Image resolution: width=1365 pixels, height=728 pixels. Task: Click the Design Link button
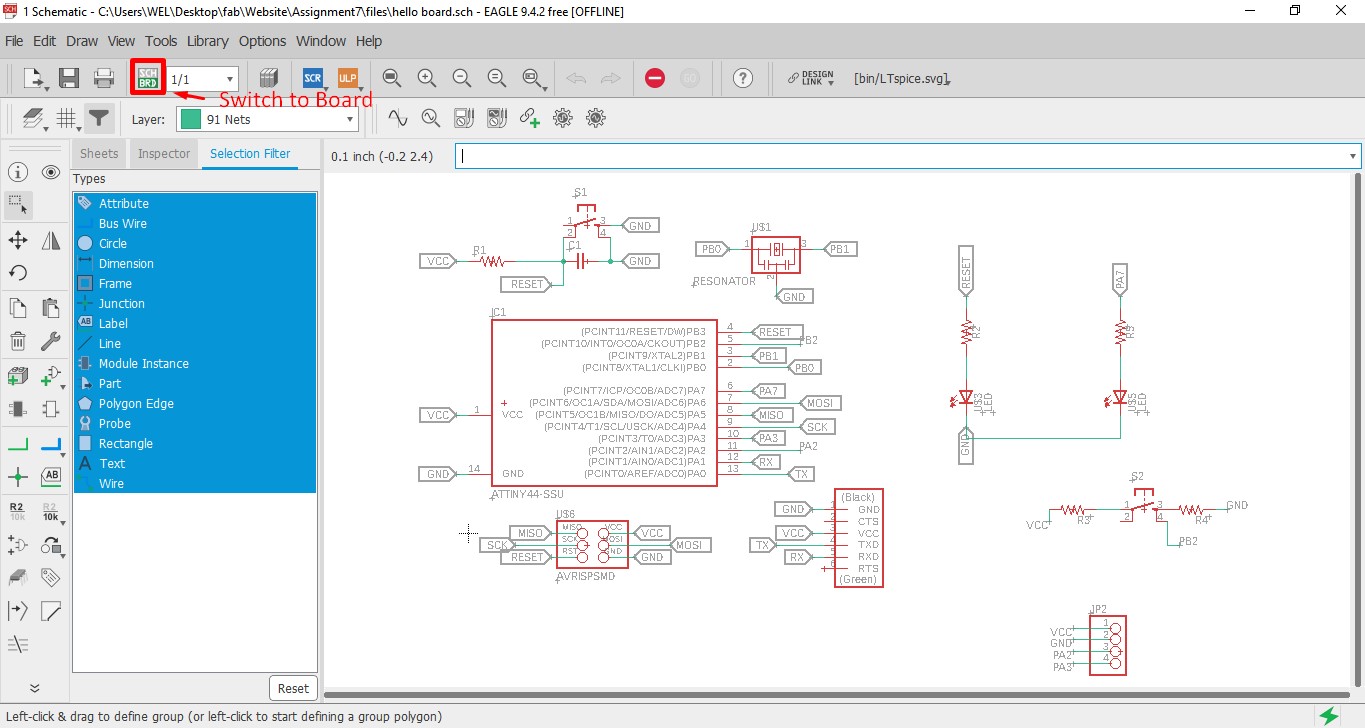point(810,78)
